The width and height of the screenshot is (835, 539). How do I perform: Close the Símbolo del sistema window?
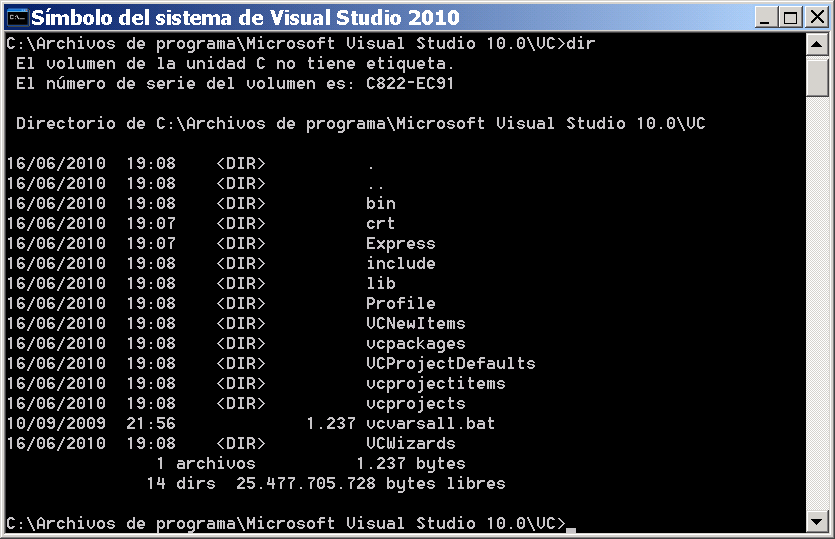[817, 17]
